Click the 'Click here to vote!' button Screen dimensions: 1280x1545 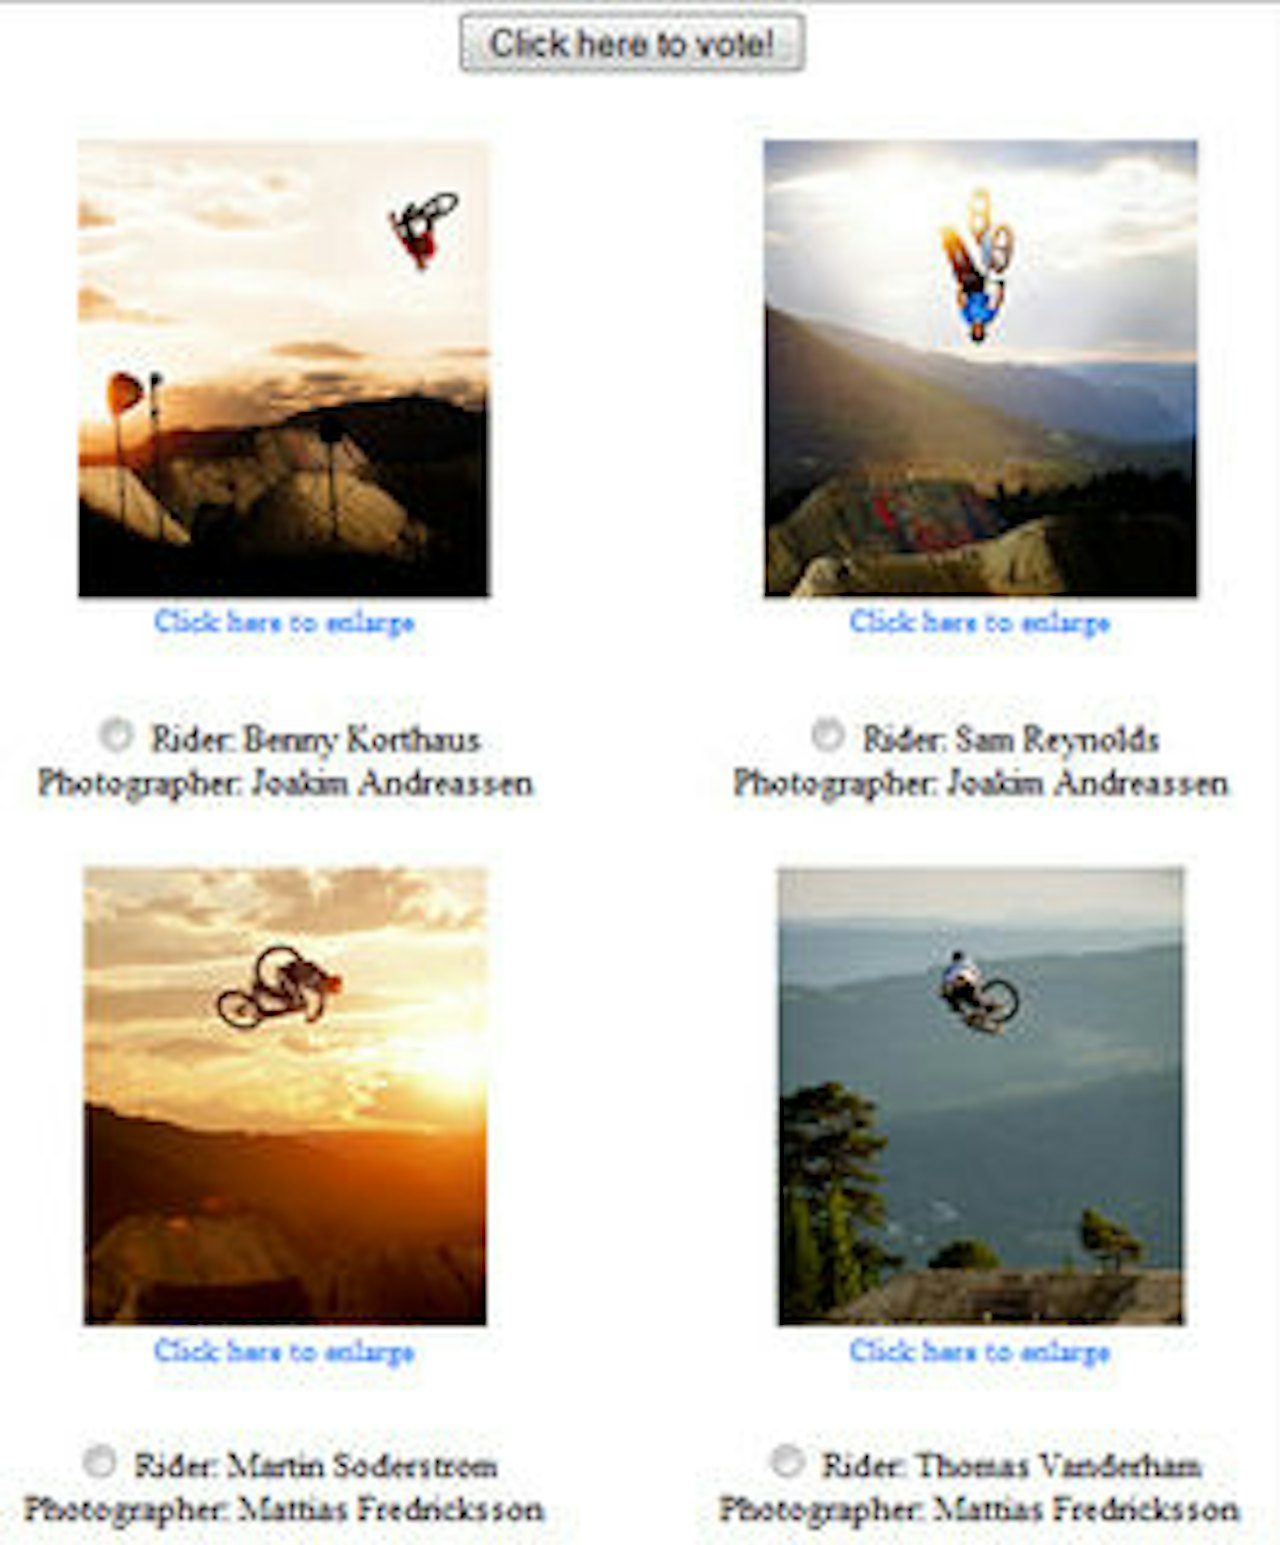[632, 43]
